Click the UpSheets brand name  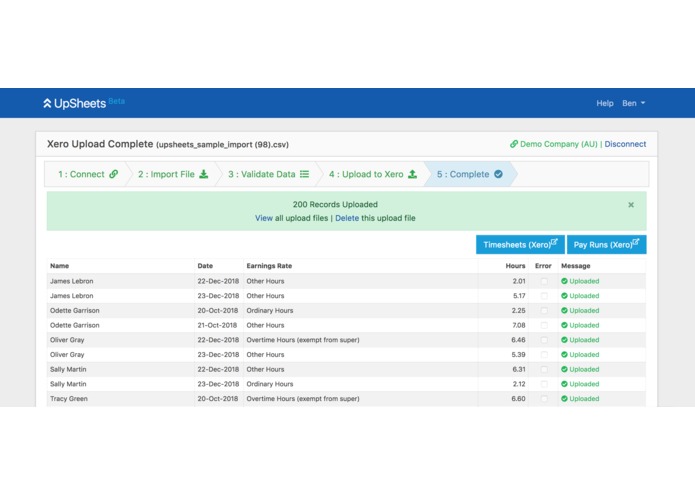pyautogui.click(x=80, y=103)
